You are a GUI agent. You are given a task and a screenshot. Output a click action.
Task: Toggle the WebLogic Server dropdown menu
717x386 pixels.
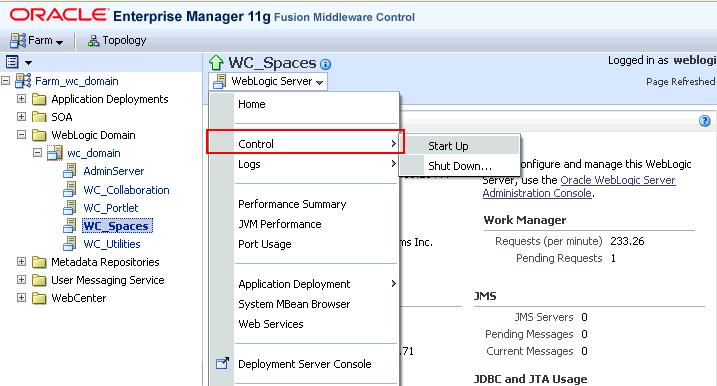(x=268, y=81)
